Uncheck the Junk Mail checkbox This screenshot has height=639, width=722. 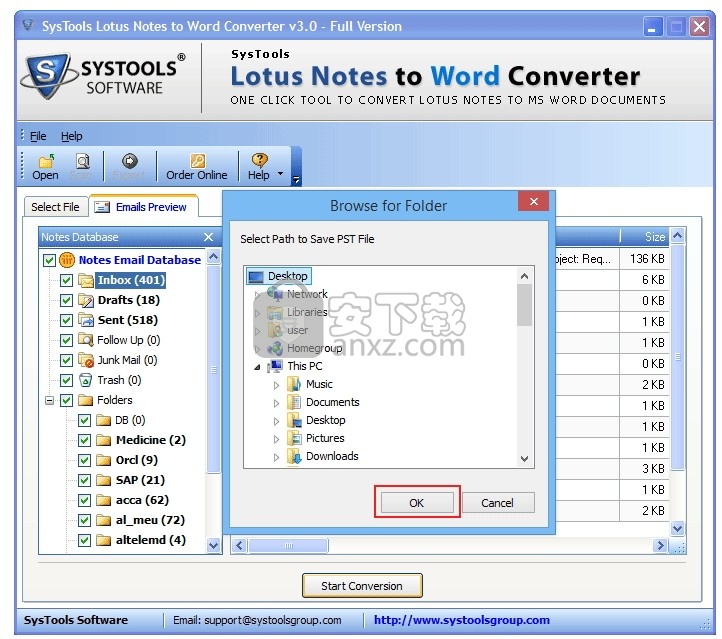click(x=66, y=360)
